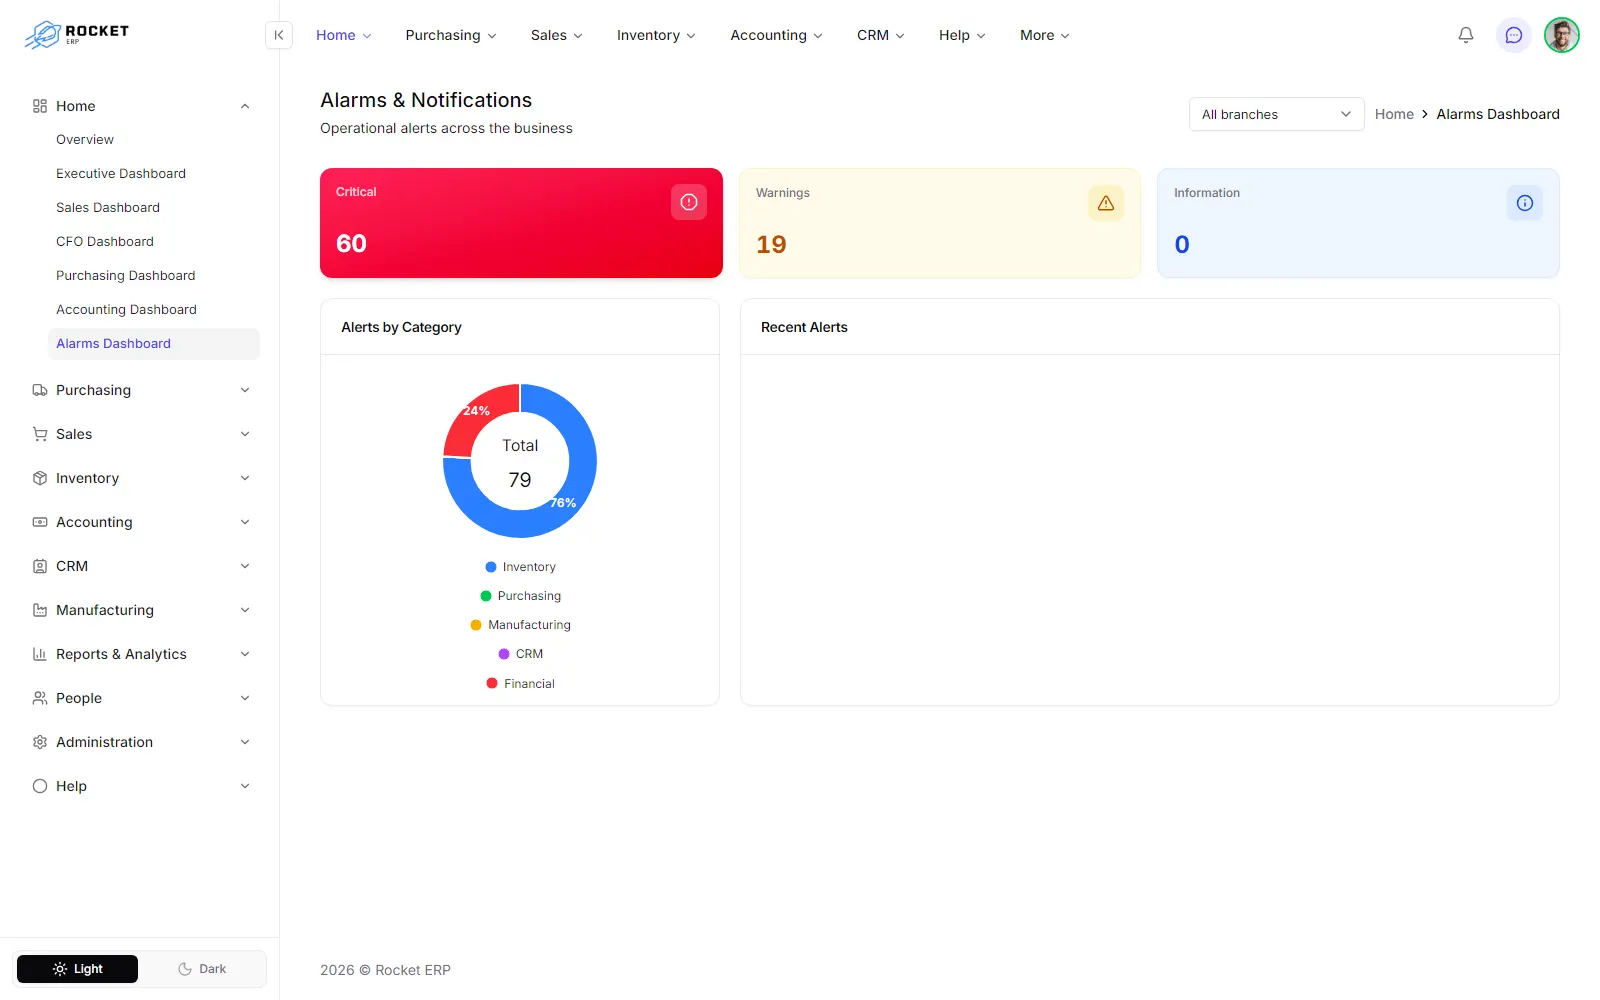Screen dimensions: 1600x1000
Task: Click Home in the breadcrumb
Action: pos(1394,114)
